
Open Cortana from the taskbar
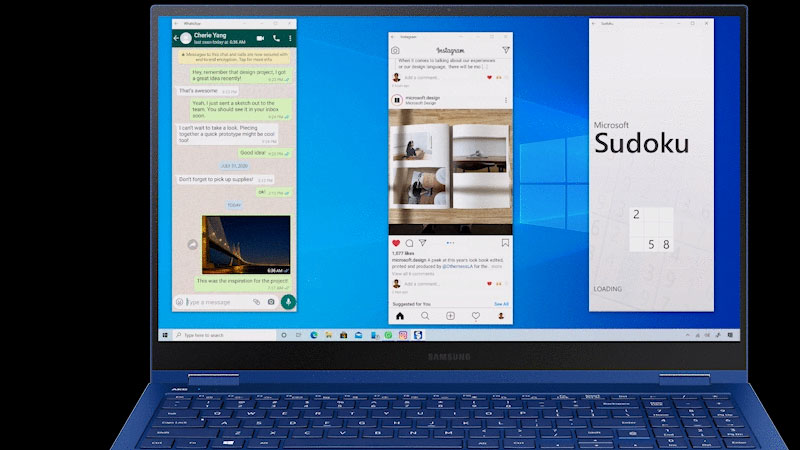pyautogui.click(x=284, y=335)
